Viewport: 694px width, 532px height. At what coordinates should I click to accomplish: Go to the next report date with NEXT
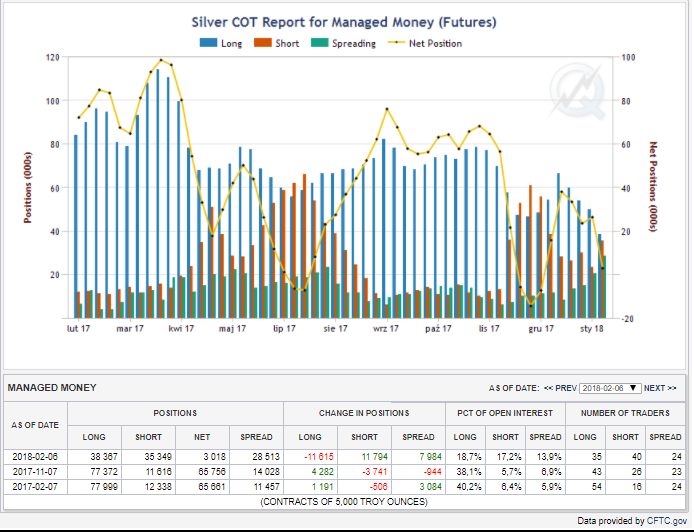click(x=660, y=388)
